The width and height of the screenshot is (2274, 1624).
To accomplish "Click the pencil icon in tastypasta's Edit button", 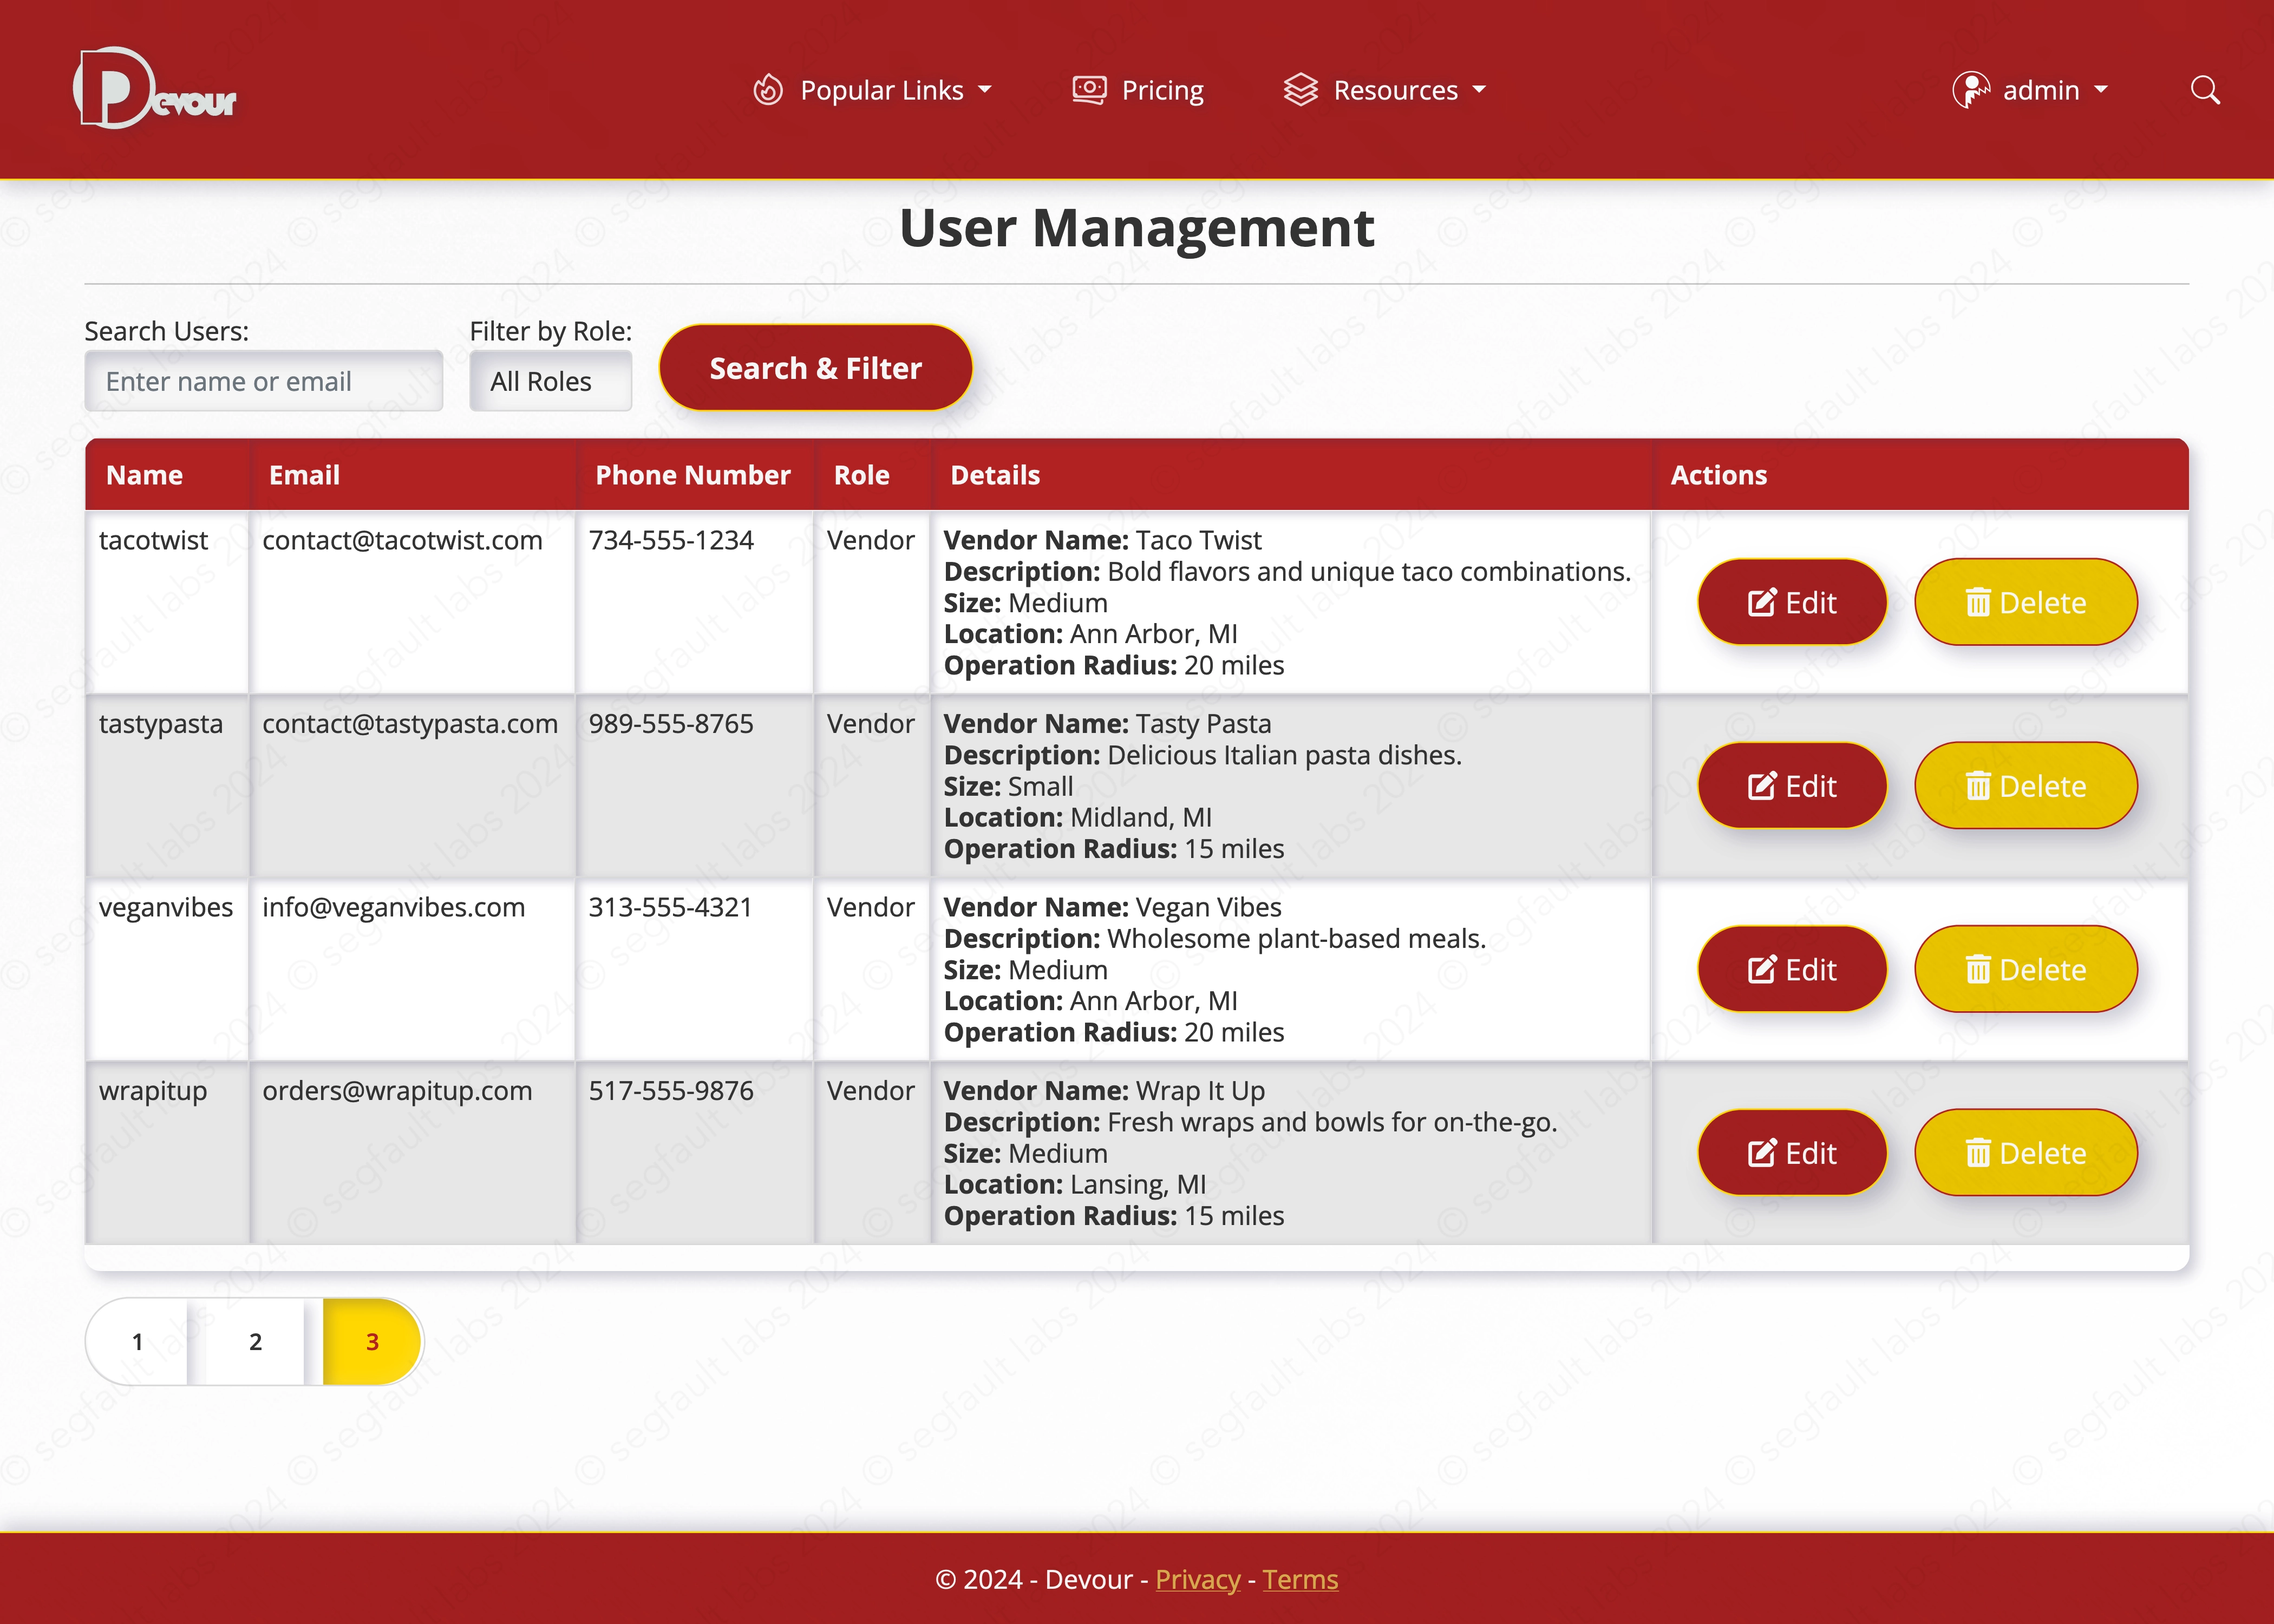I will 1762,786.
